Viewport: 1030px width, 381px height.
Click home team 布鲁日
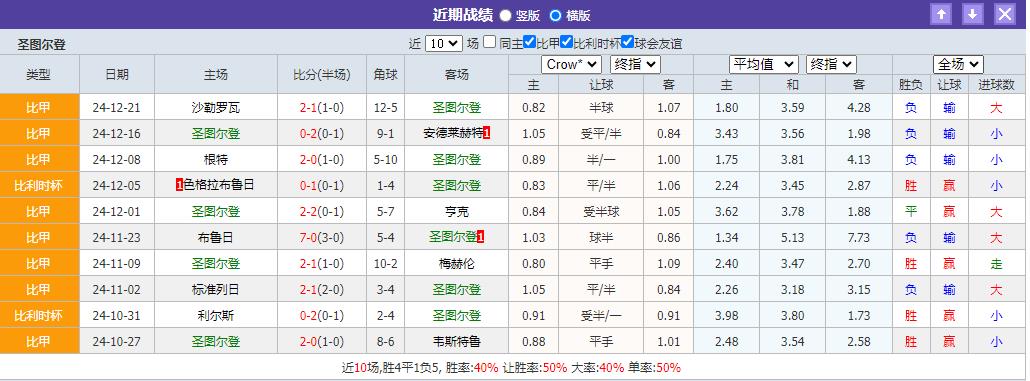215,238
